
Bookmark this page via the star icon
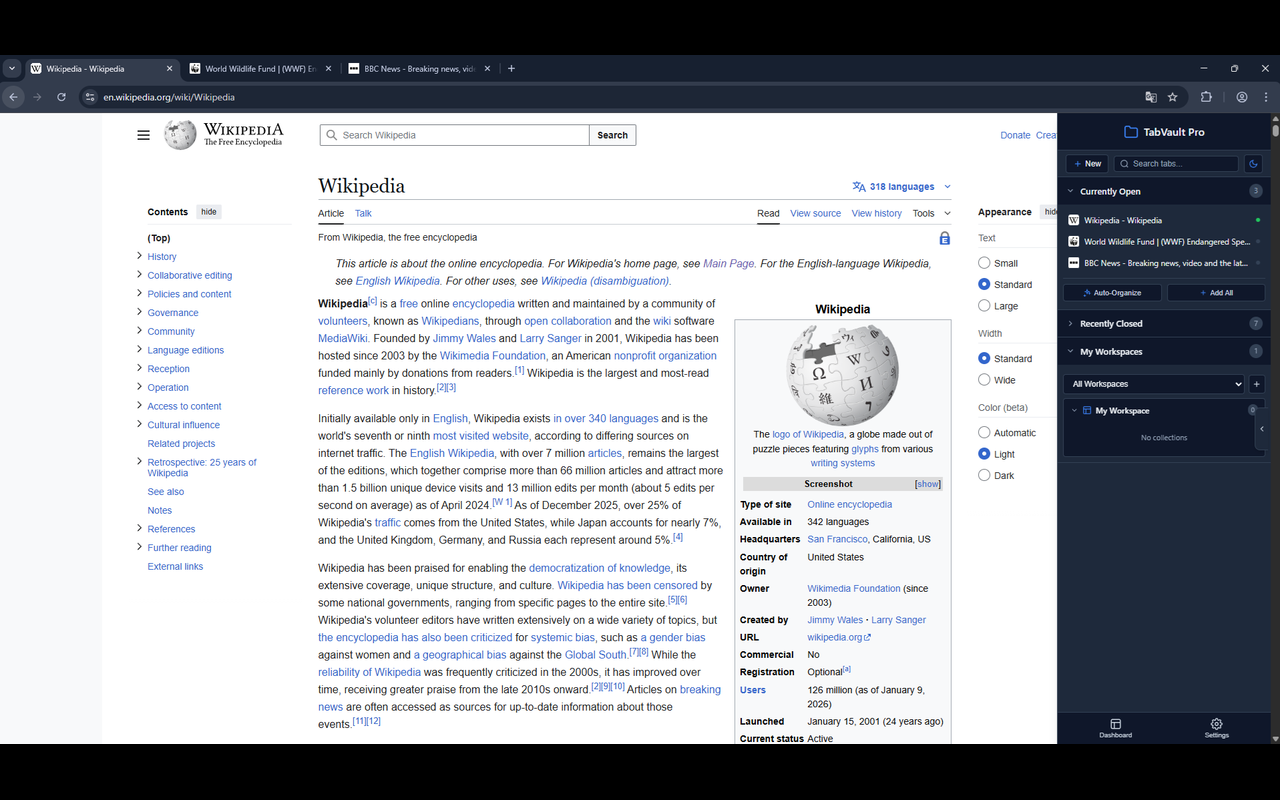tap(1173, 97)
